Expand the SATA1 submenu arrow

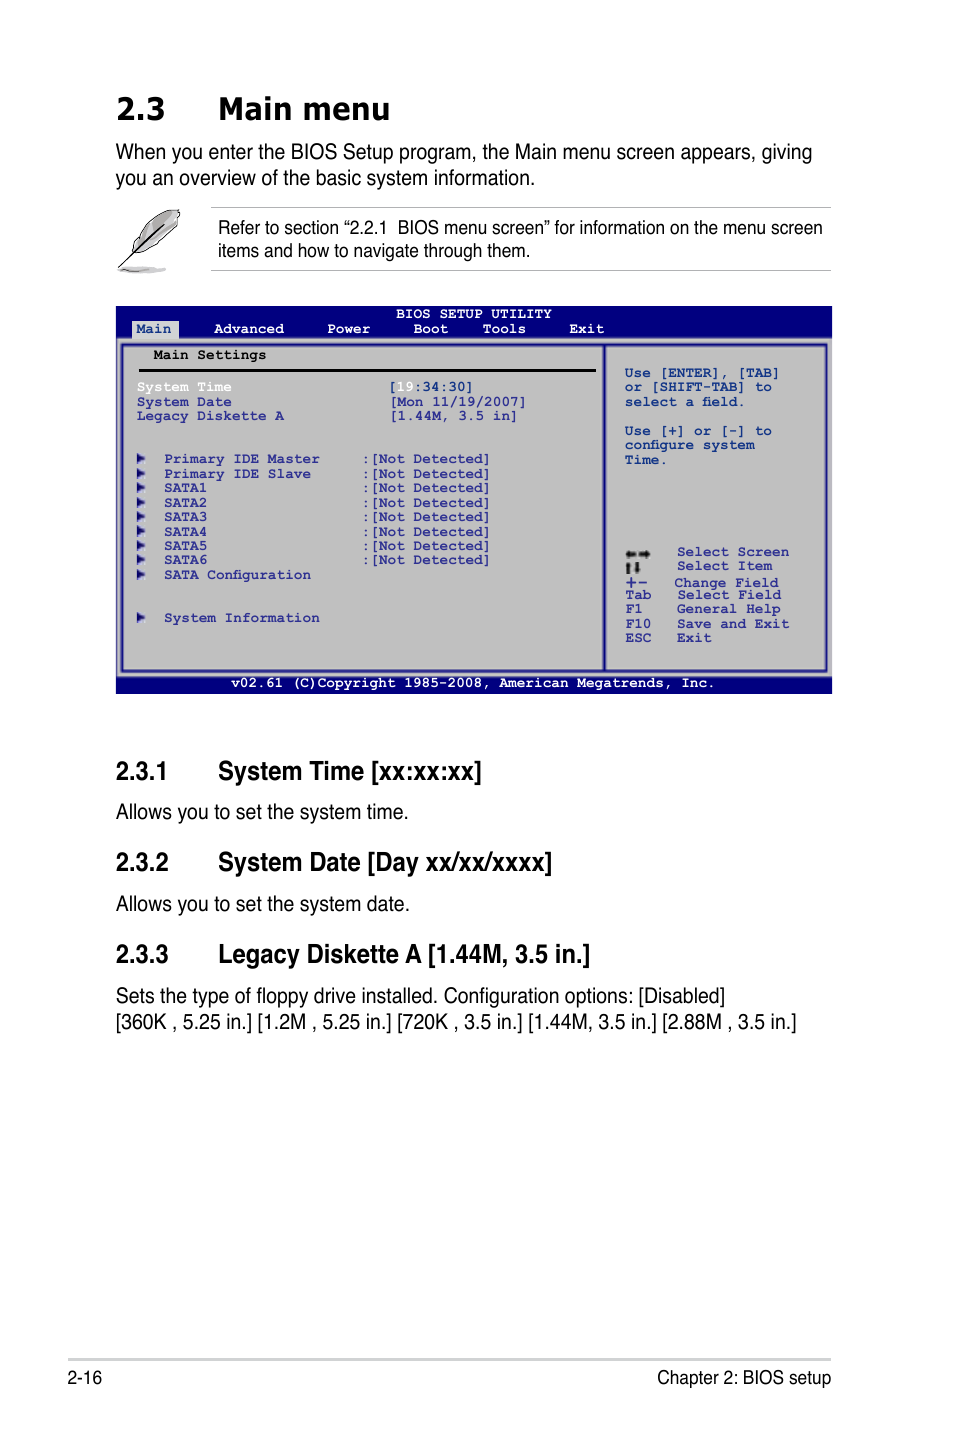(141, 488)
